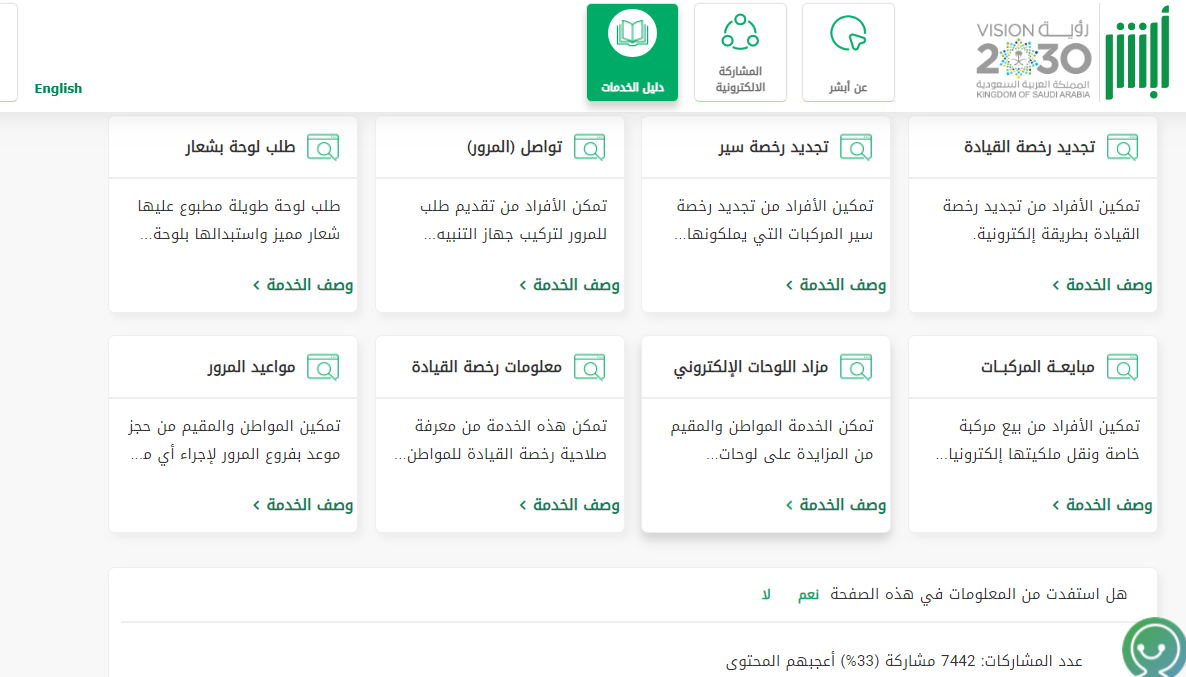The image size is (1186, 677).
Task: Expand وصف الخدمة for تجديد رخصة القيادة
Action: pos(1102,285)
